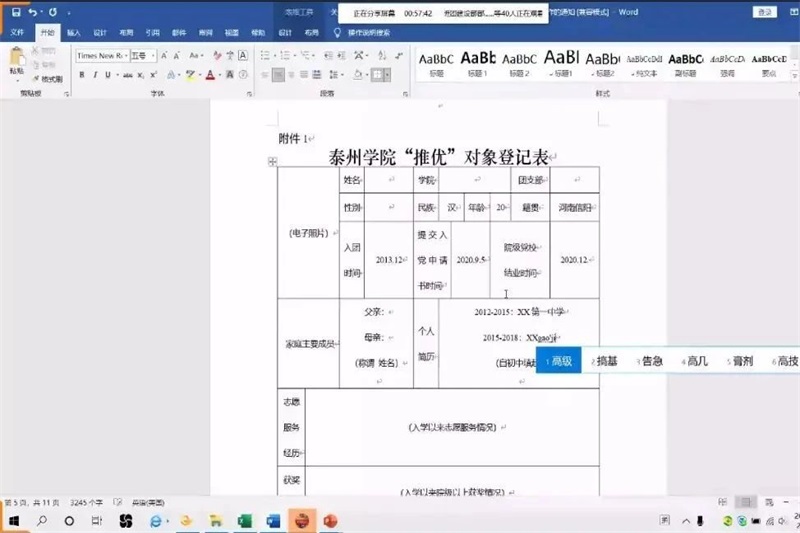Toggle Italic formatting
The width and height of the screenshot is (800, 533).
pyautogui.click(x=94, y=75)
